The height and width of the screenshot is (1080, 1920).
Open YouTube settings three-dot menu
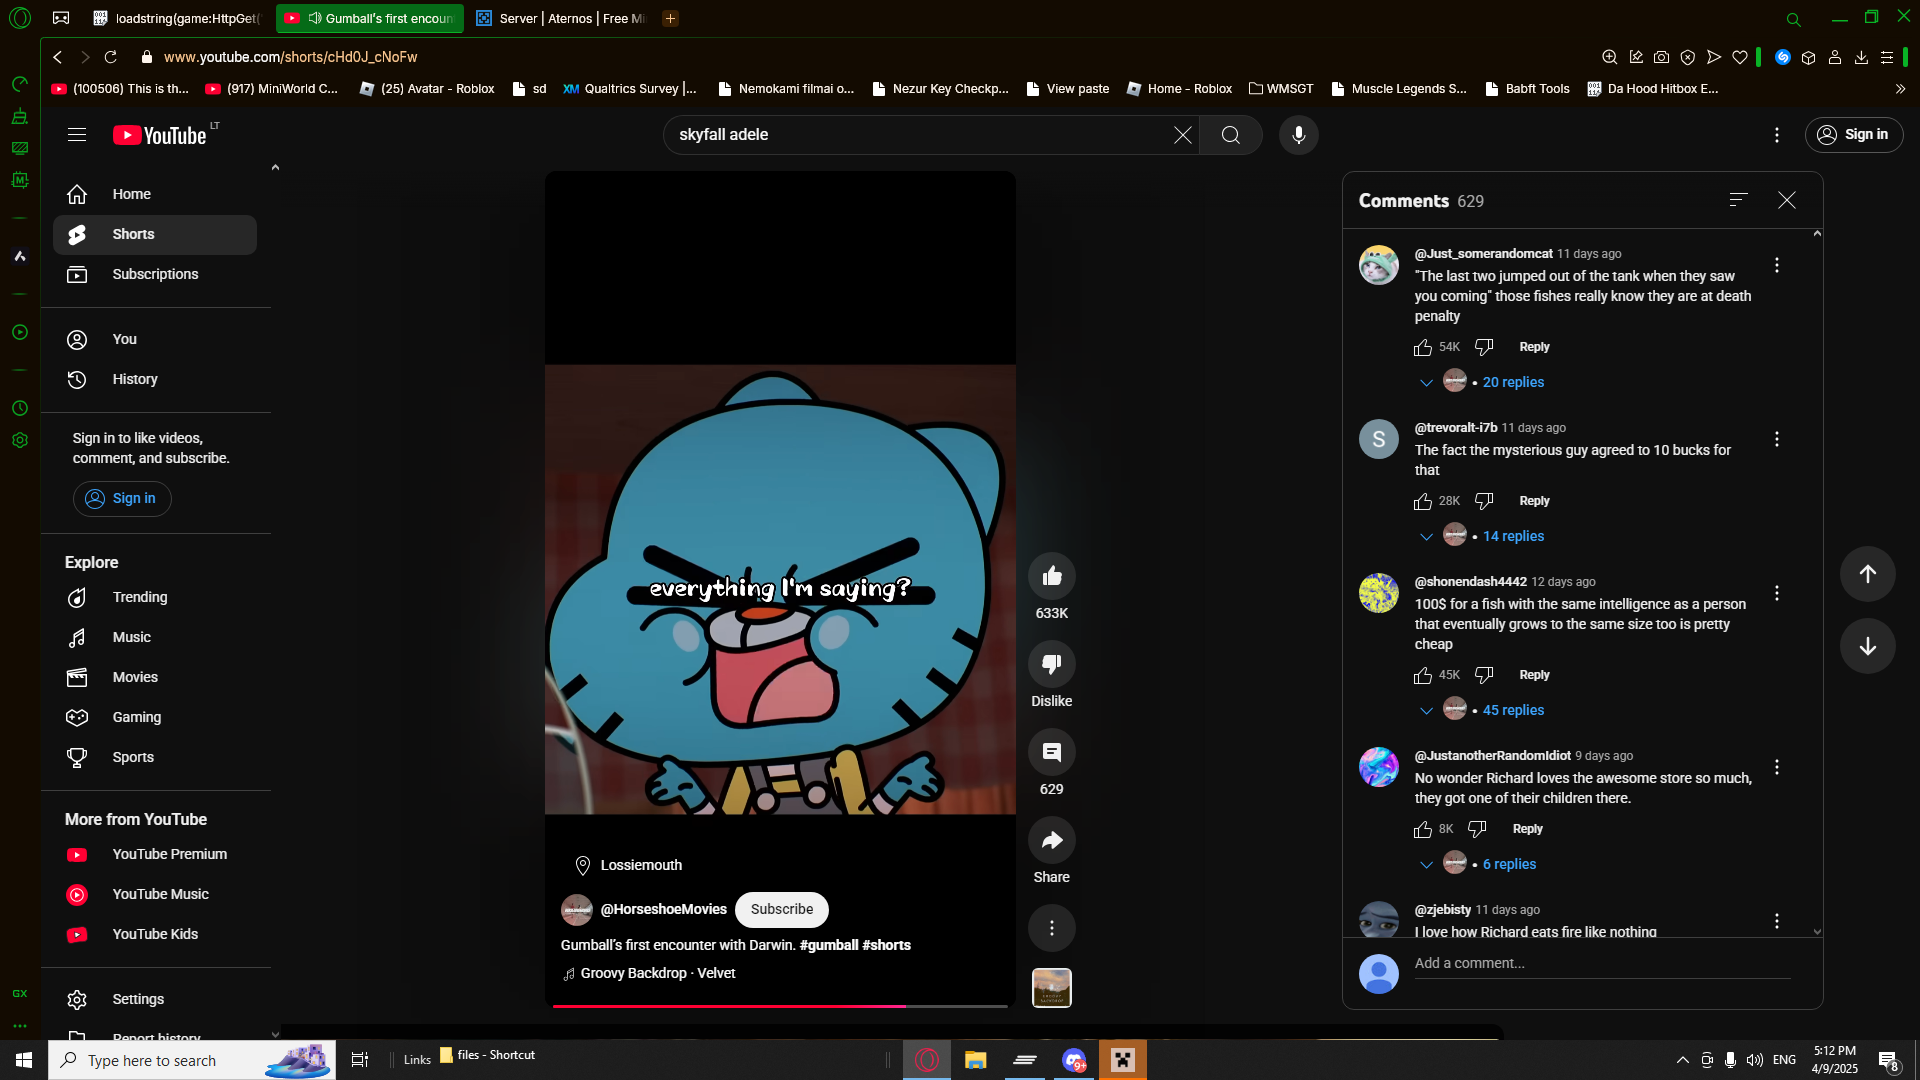coord(1777,135)
